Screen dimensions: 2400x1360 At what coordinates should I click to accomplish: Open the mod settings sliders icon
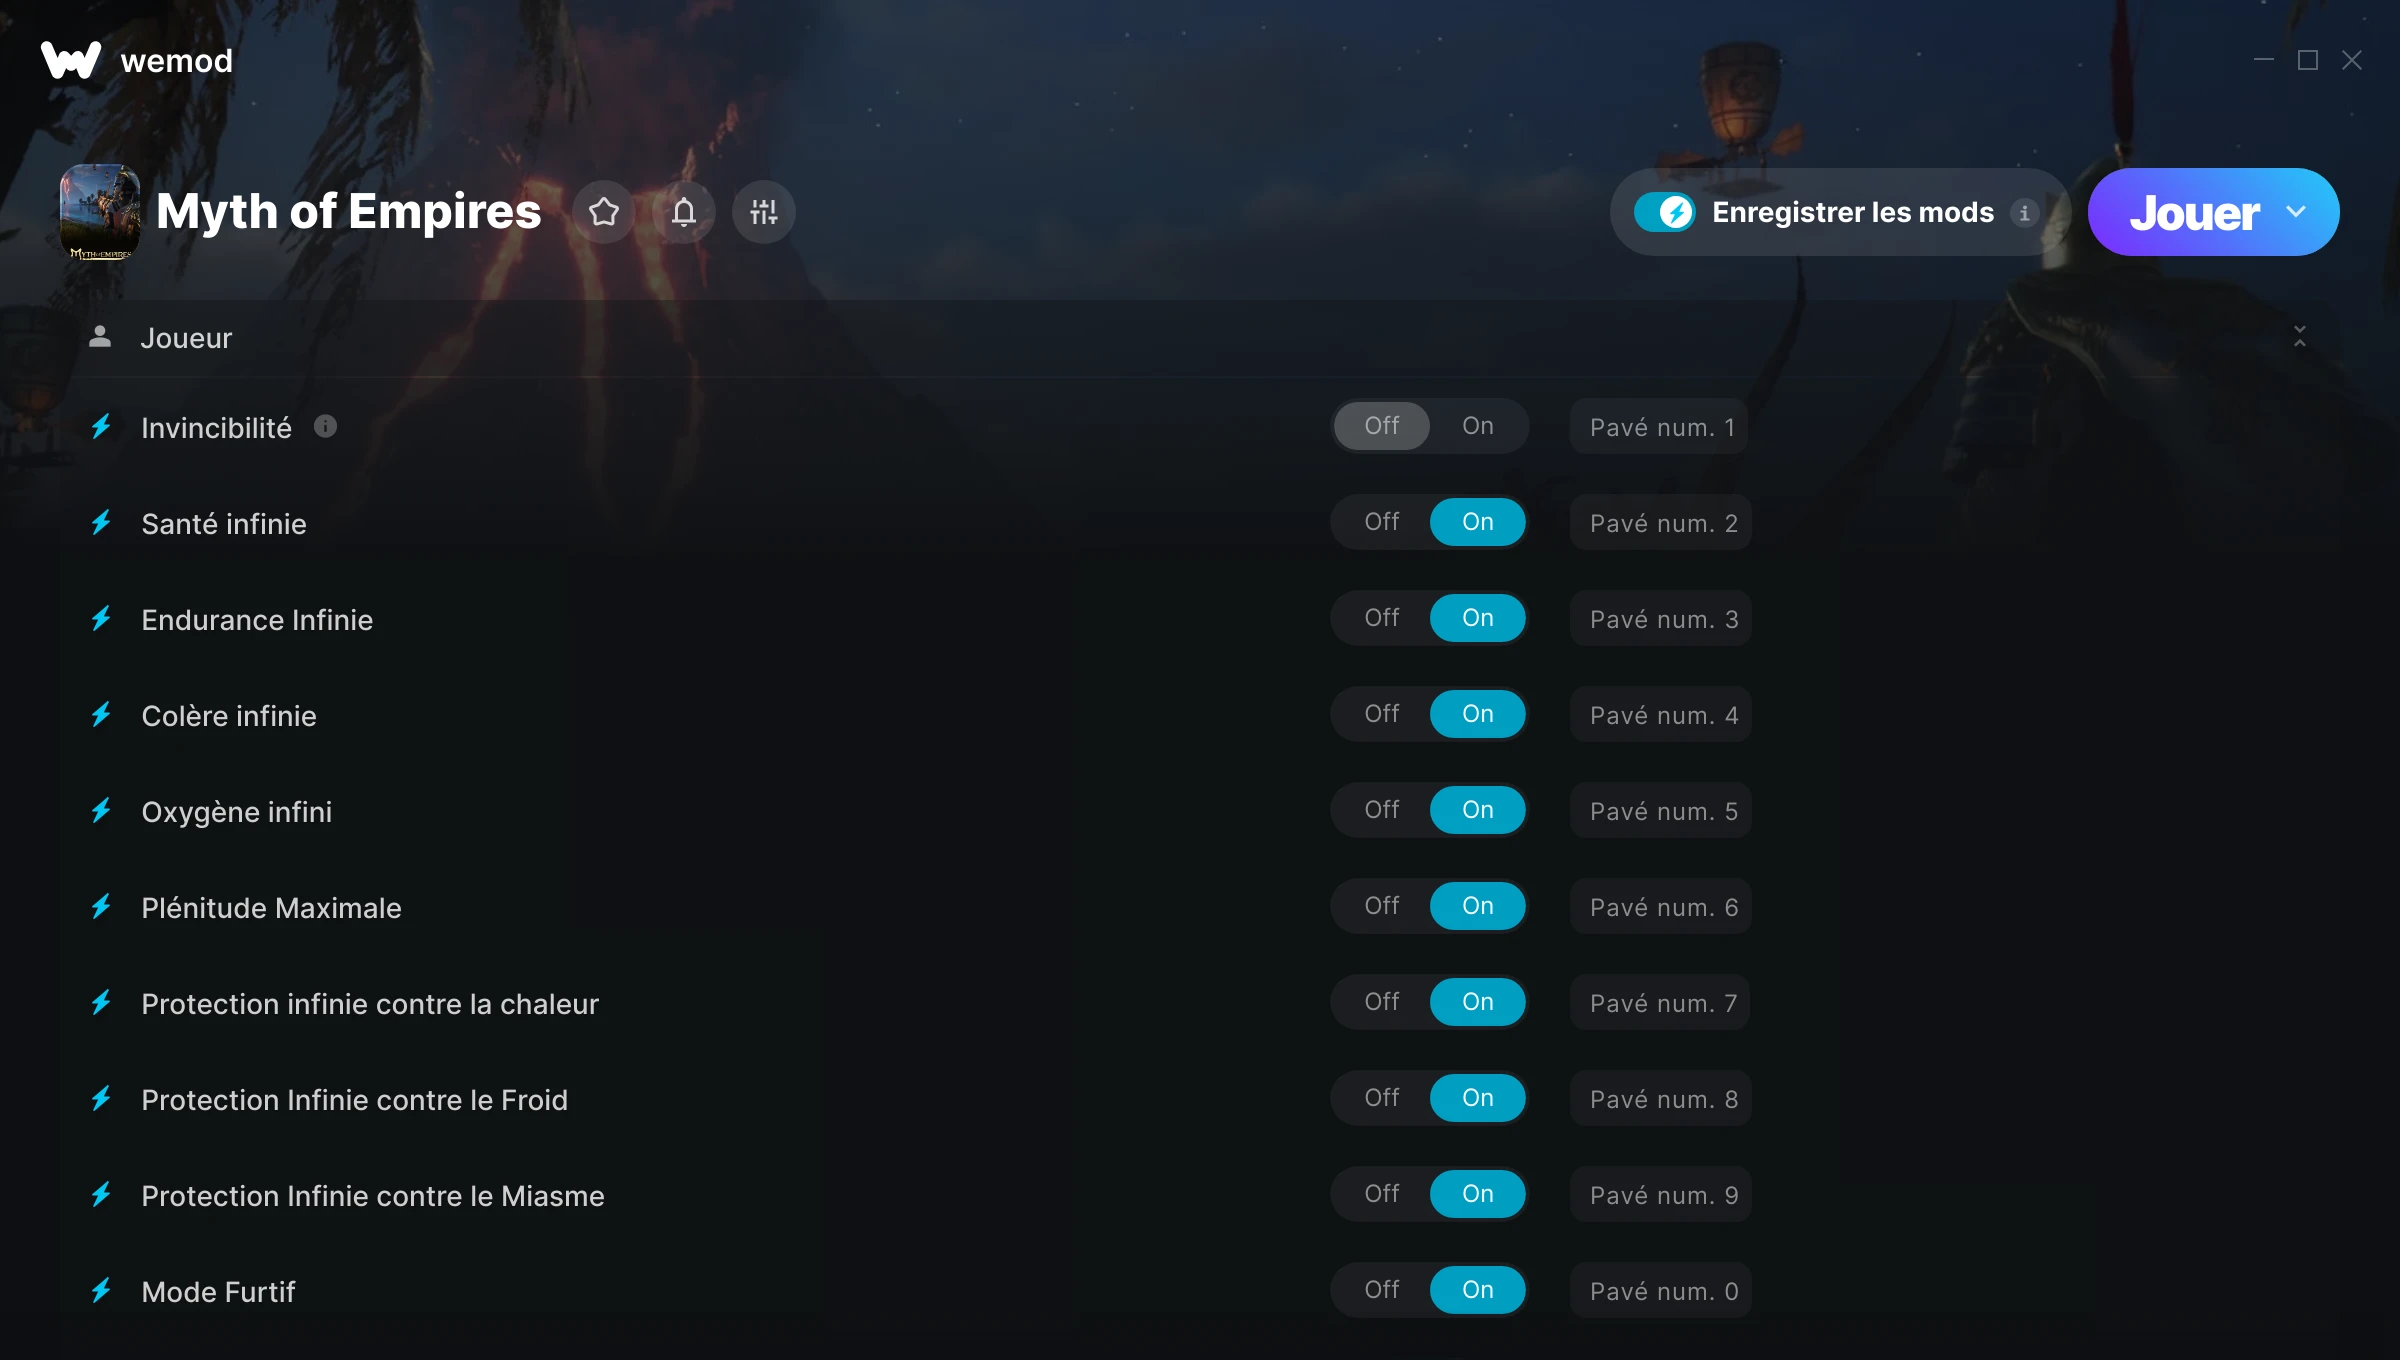tap(764, 212)
